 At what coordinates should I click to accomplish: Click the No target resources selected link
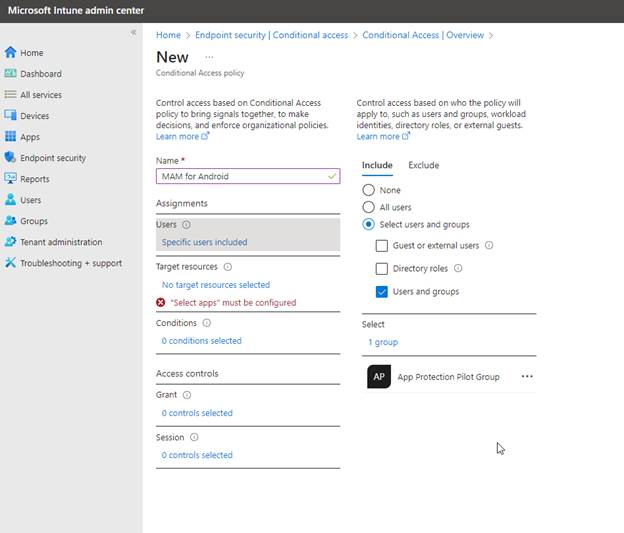215,285
